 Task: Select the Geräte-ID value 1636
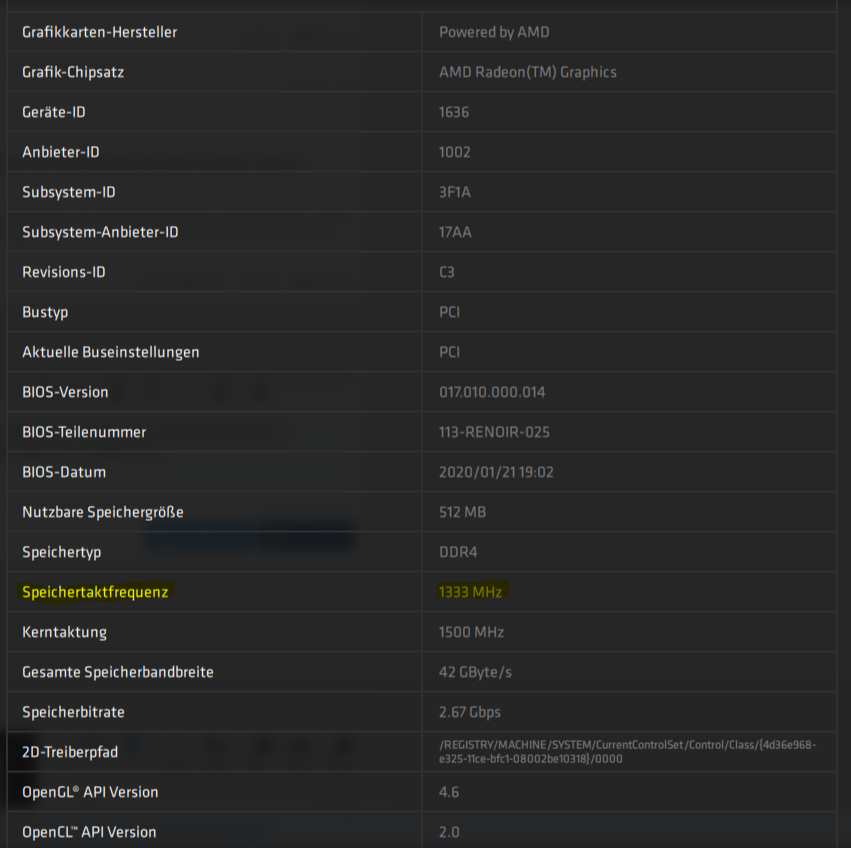tap(454, 112)
